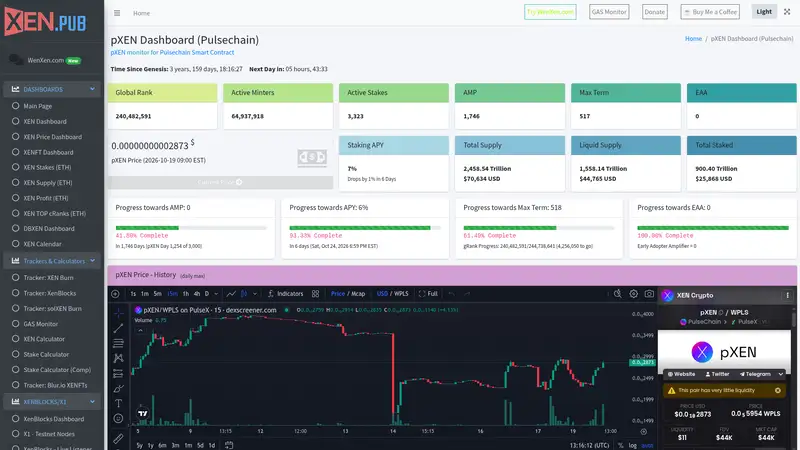Viewport: 800px width, 450px height.
Task: Toggle percent scale on chart
Action: [x=620, y=445]
